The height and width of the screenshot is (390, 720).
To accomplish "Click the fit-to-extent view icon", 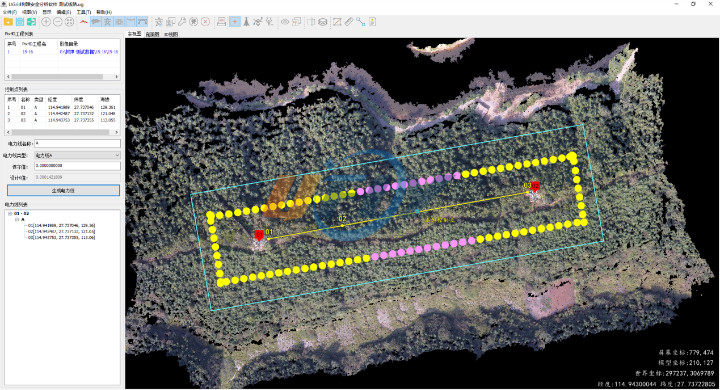I will pyautogui.click(x=69, y=22).
